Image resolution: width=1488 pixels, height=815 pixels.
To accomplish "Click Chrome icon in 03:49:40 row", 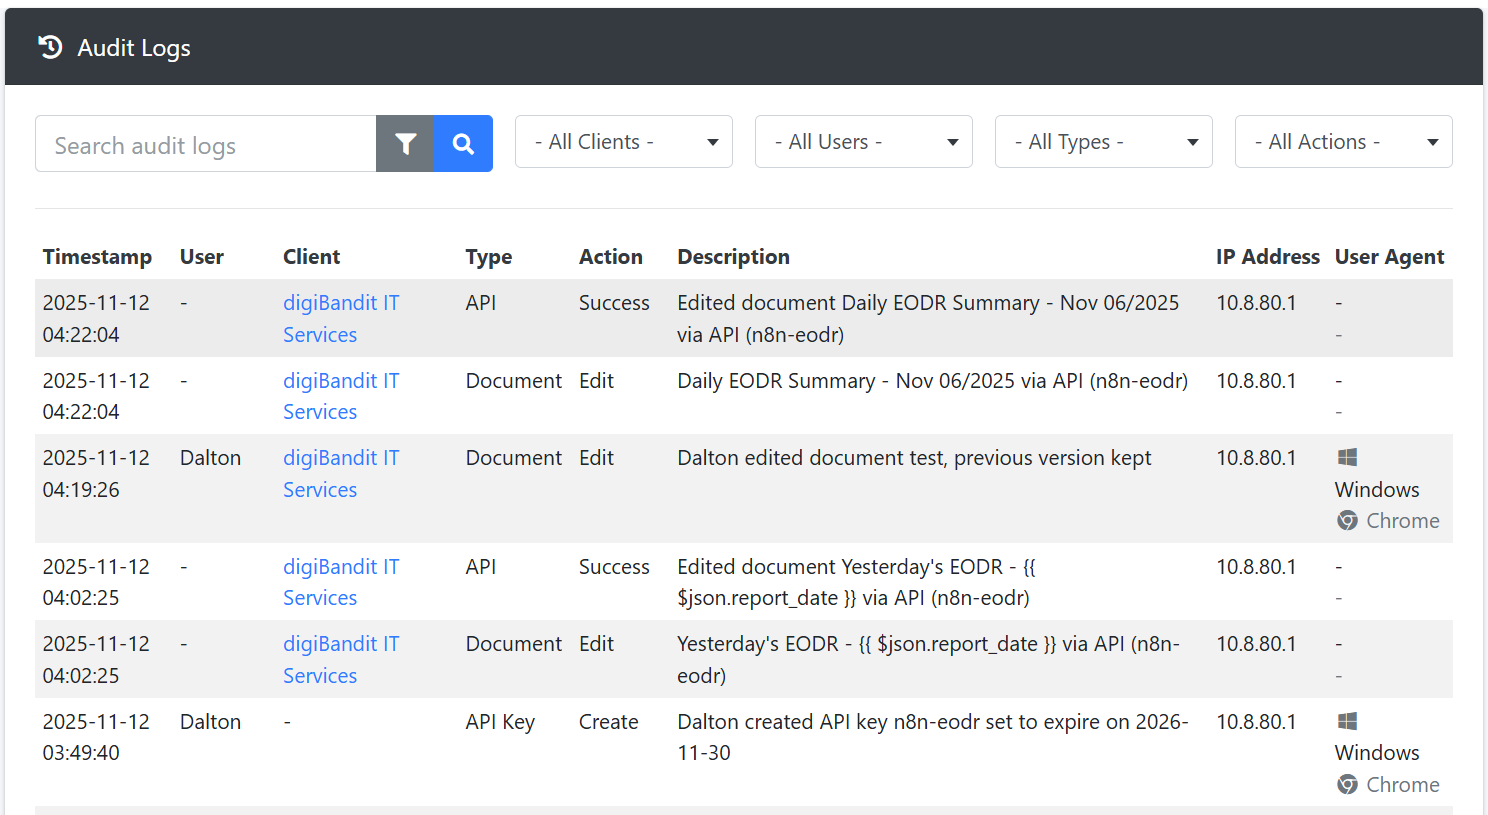I will point(1347,785).
